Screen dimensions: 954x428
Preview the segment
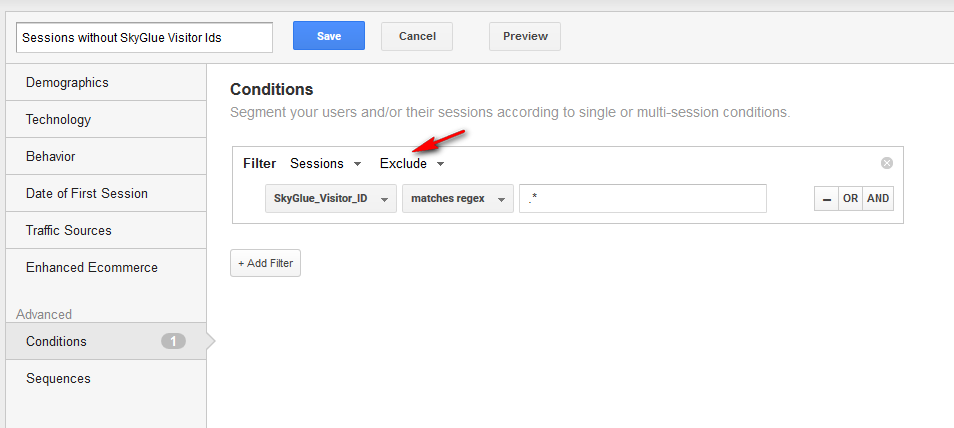525,36
